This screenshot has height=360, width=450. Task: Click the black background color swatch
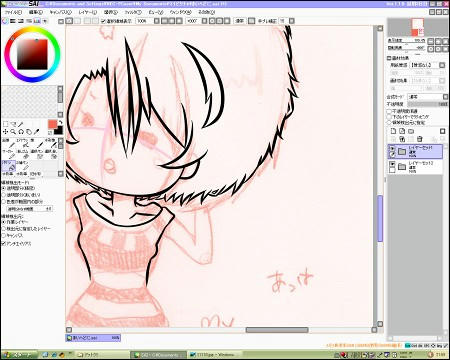pos(59,130)
